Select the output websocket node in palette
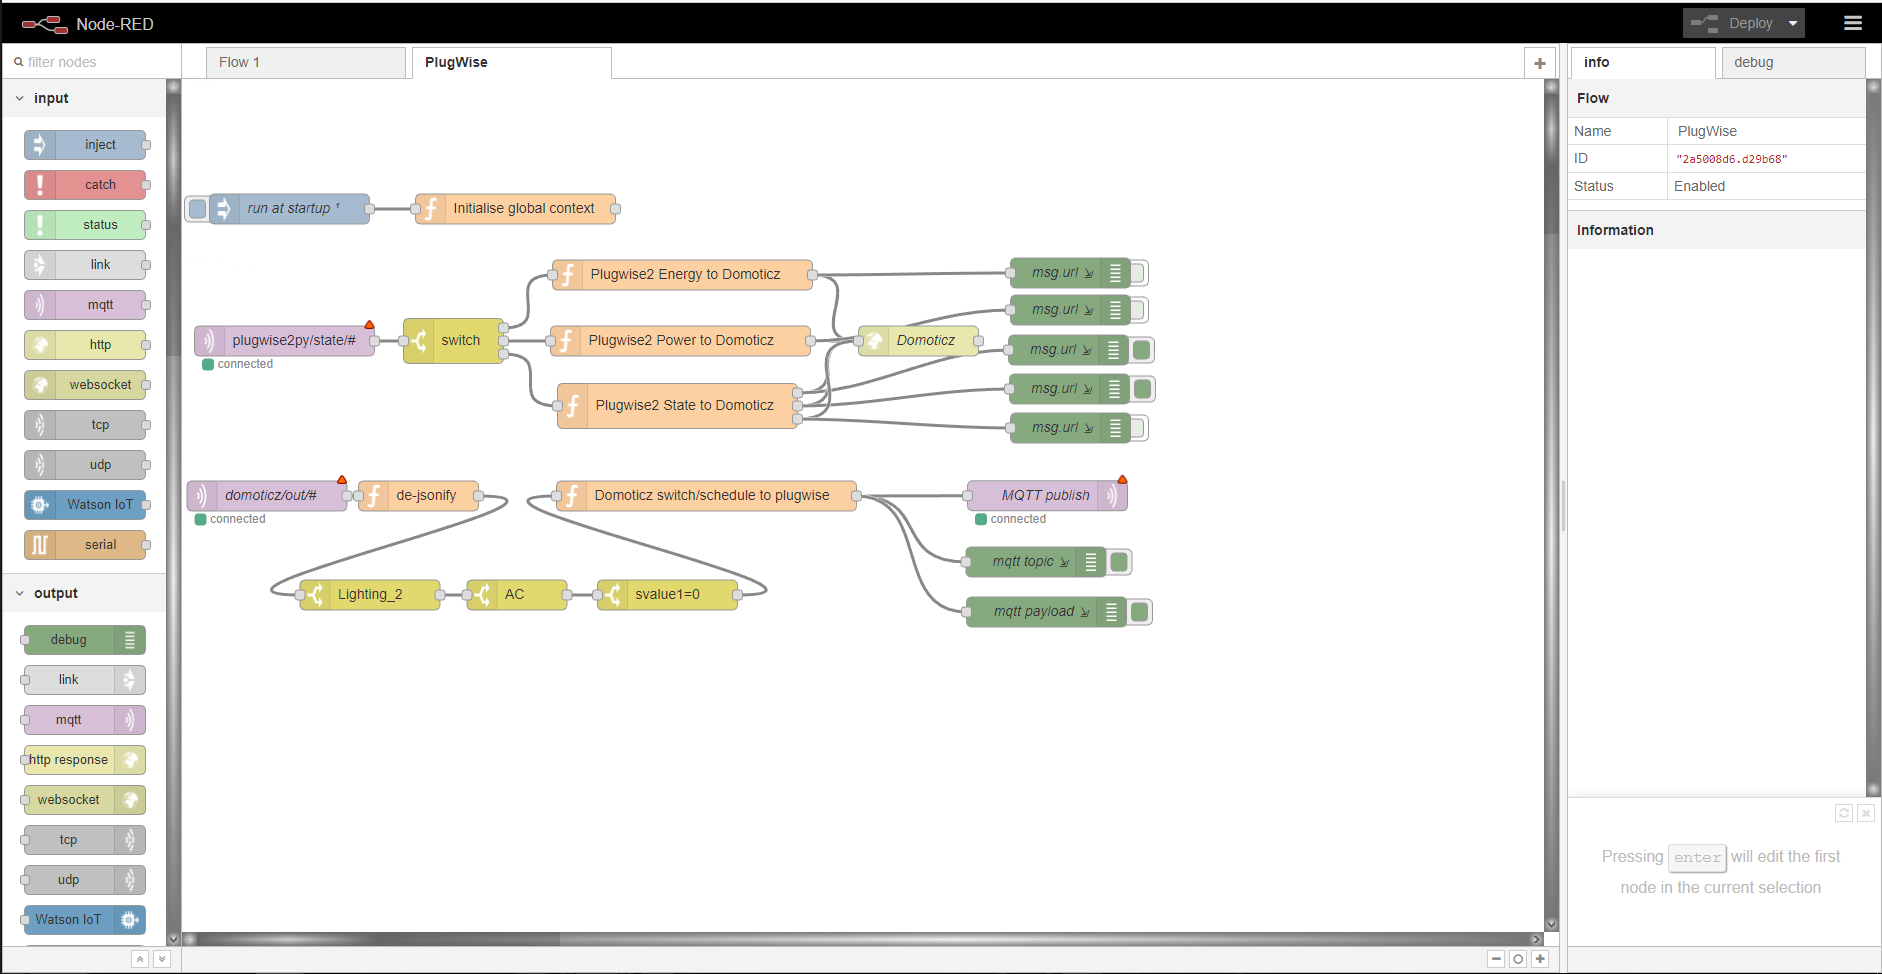 point(85,800)
